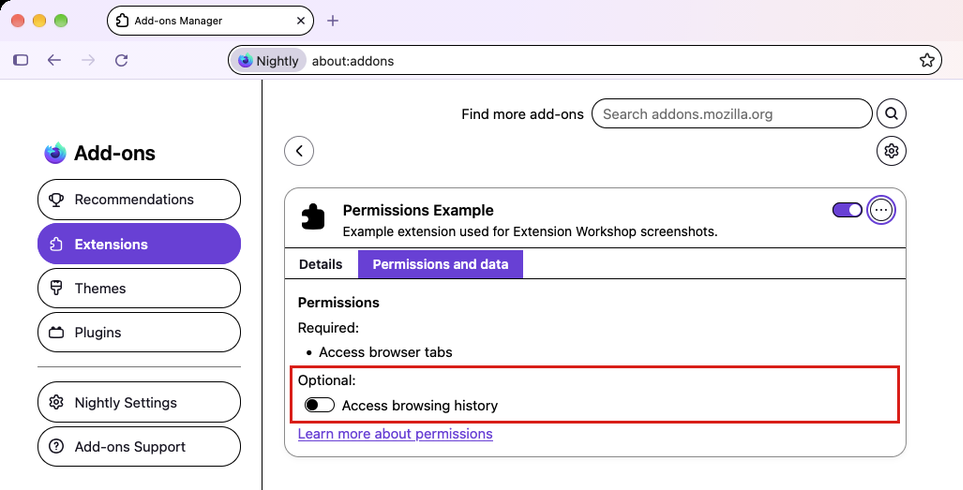Click the plugin block icon beside Plugins
The height and width of the screenshot is (490, 963).
click(x=57, y=333)
